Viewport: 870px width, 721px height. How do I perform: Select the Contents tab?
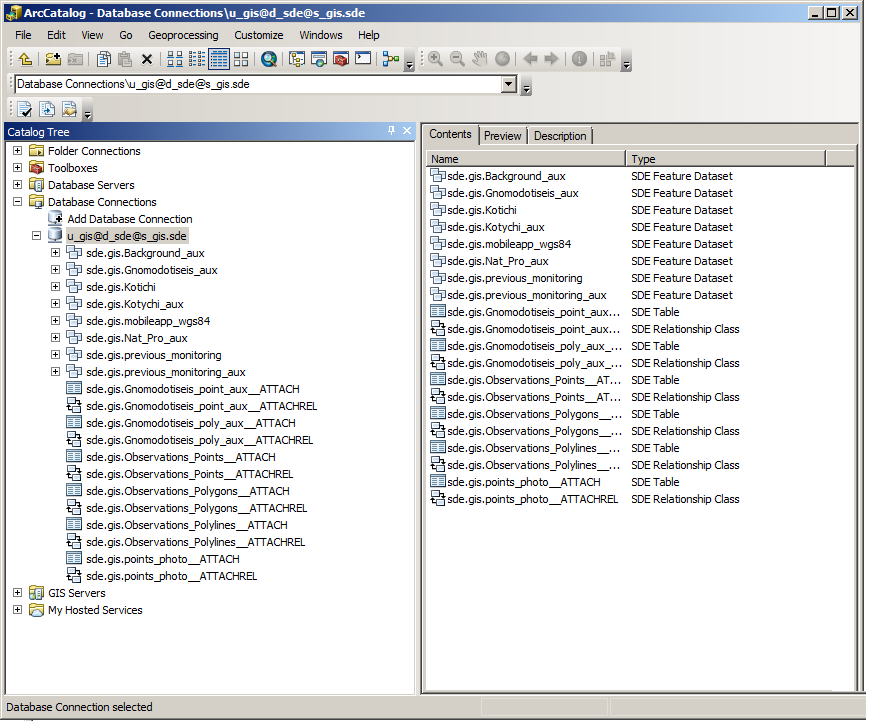pos(450,134)
